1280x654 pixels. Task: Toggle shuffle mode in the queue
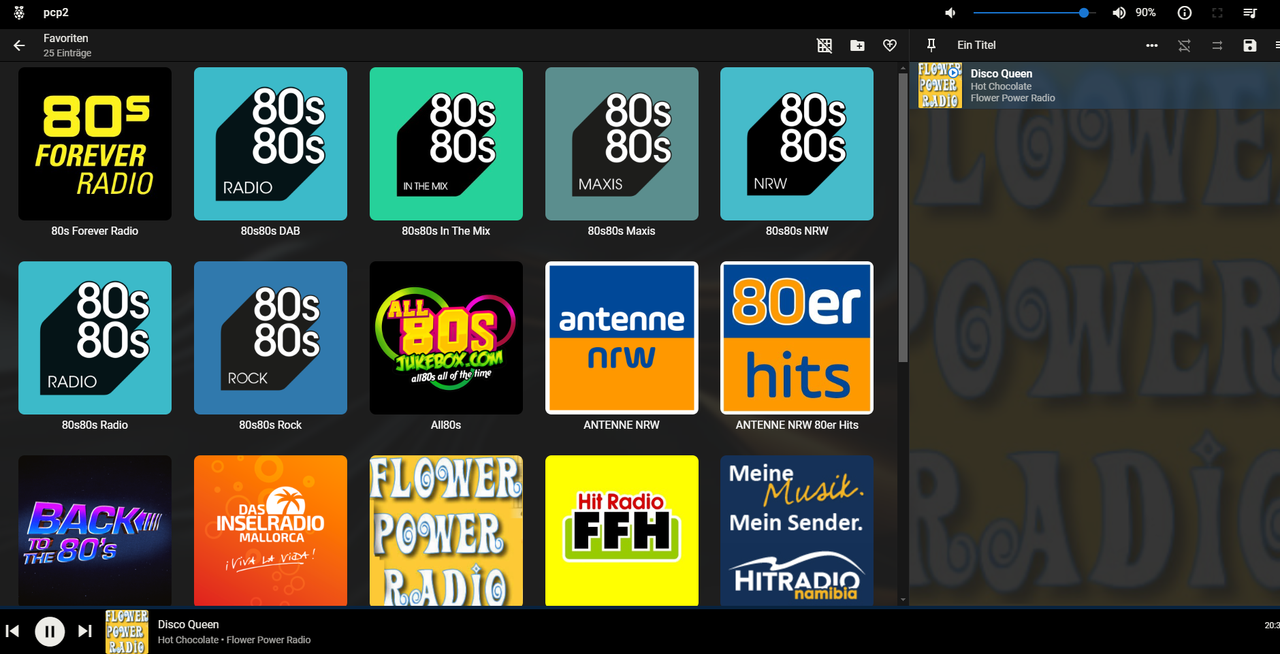click(x=1184, y=45)
